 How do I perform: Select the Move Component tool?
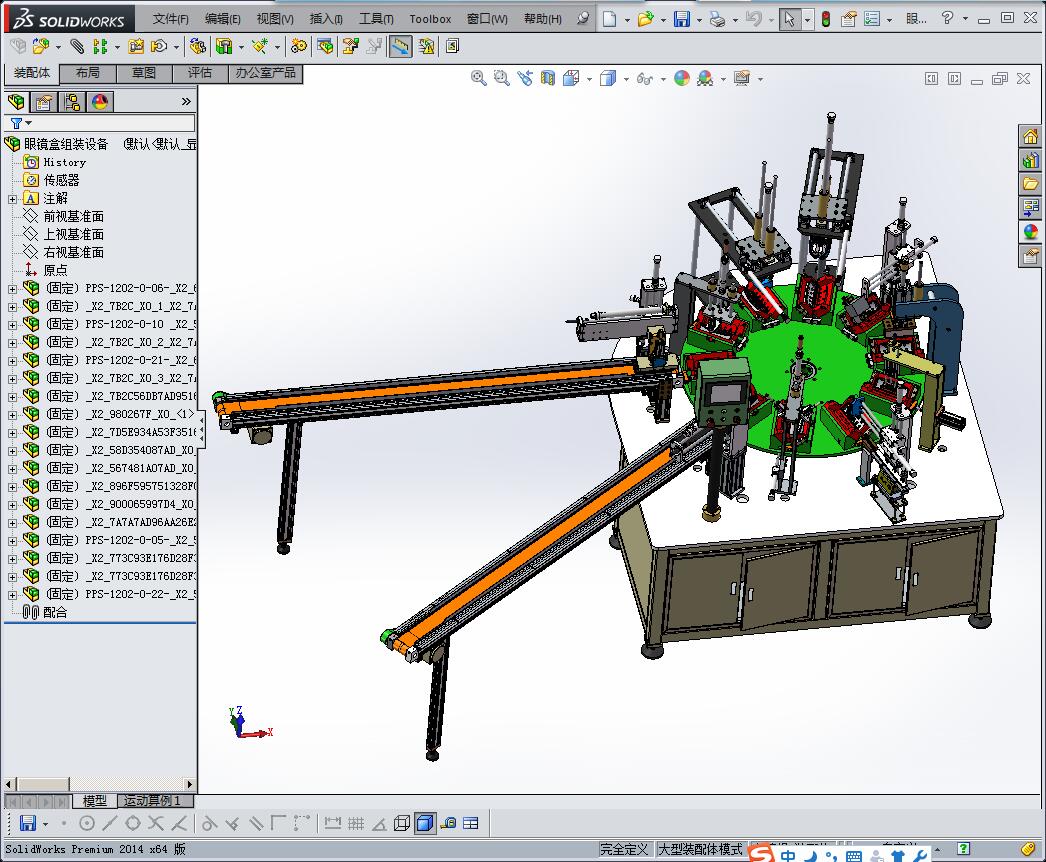coord(159,46)
